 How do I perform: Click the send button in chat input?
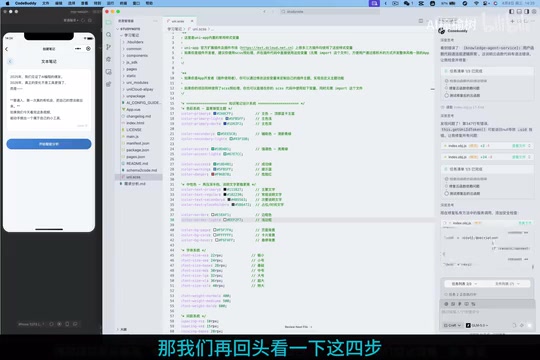coord(529,325)
